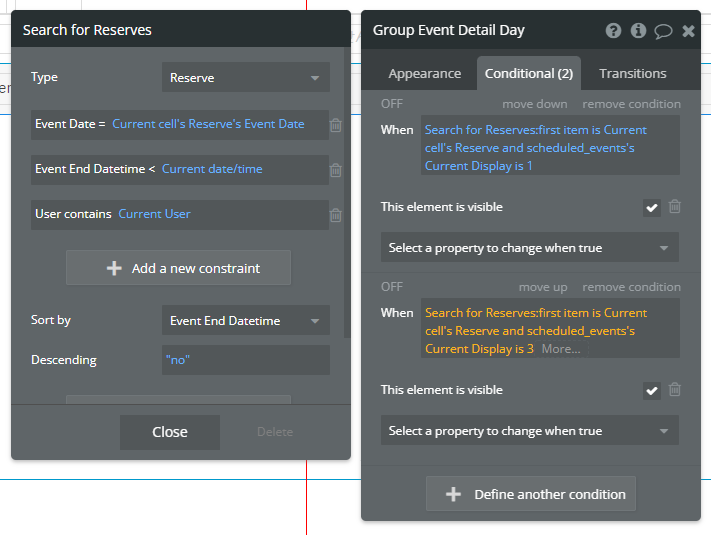Open the Transitions tab
Viewport: 711px width, 535px height.
point(632,74)
